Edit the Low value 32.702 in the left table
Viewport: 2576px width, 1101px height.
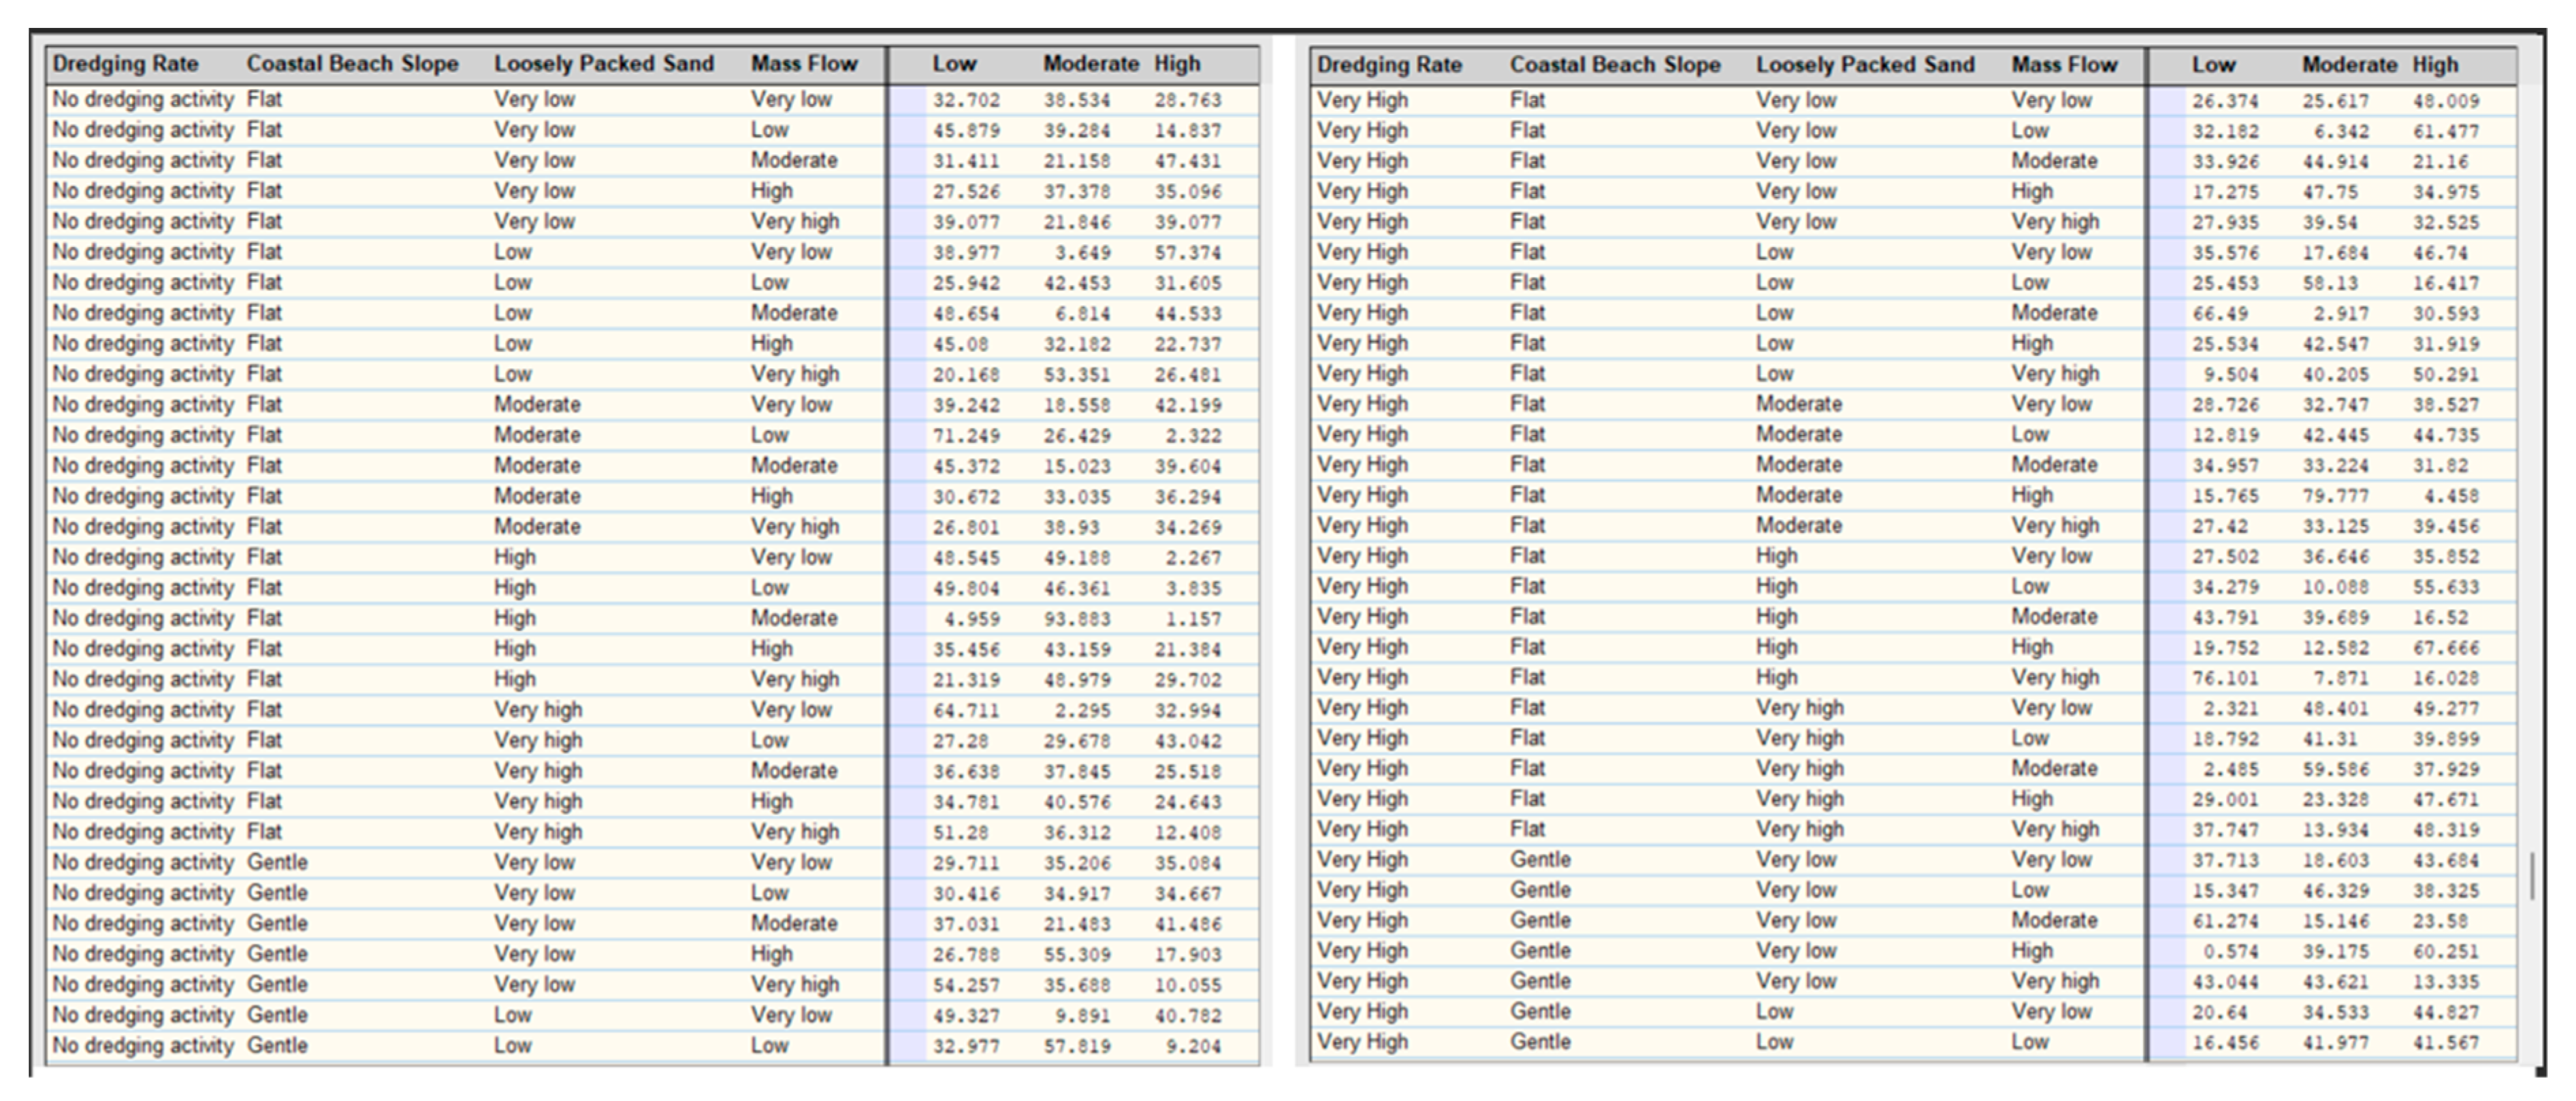pyautogui.click(x=966, y=100)
